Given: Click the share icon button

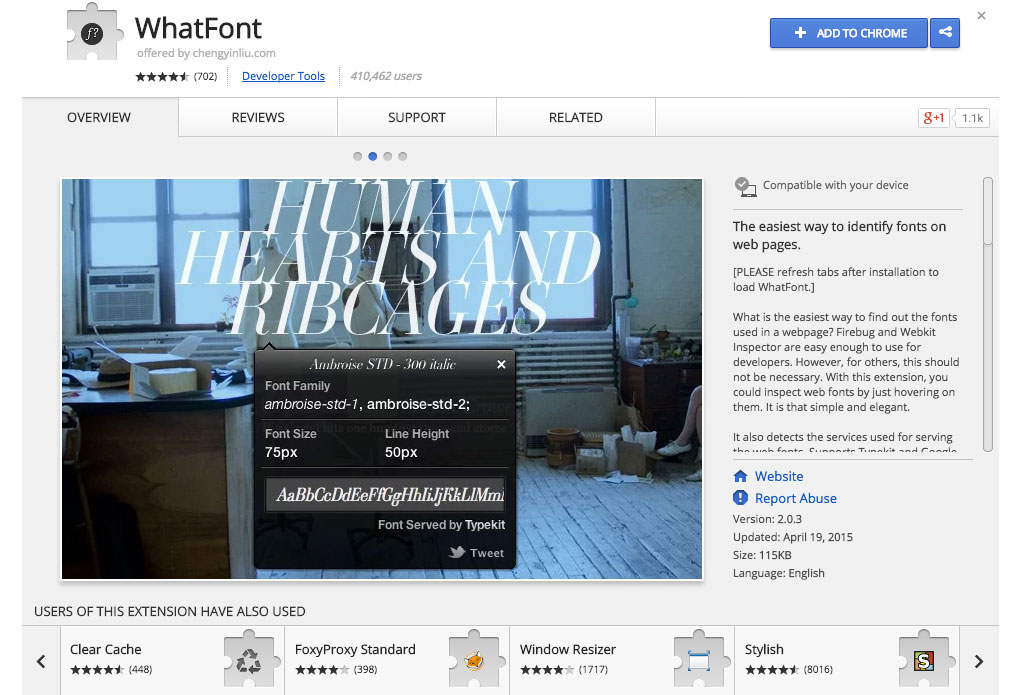Looking at the screenshot, I should (x=945, y=33).
